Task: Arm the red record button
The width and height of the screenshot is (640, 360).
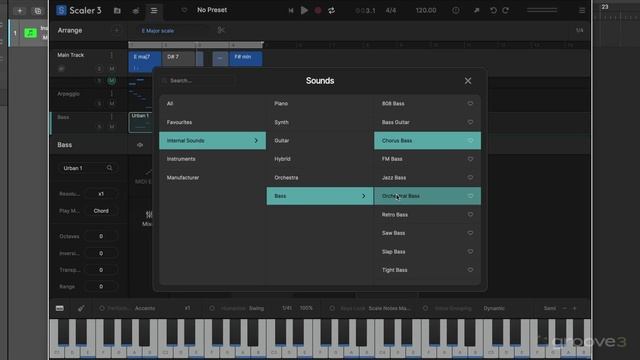Action: 318,11
